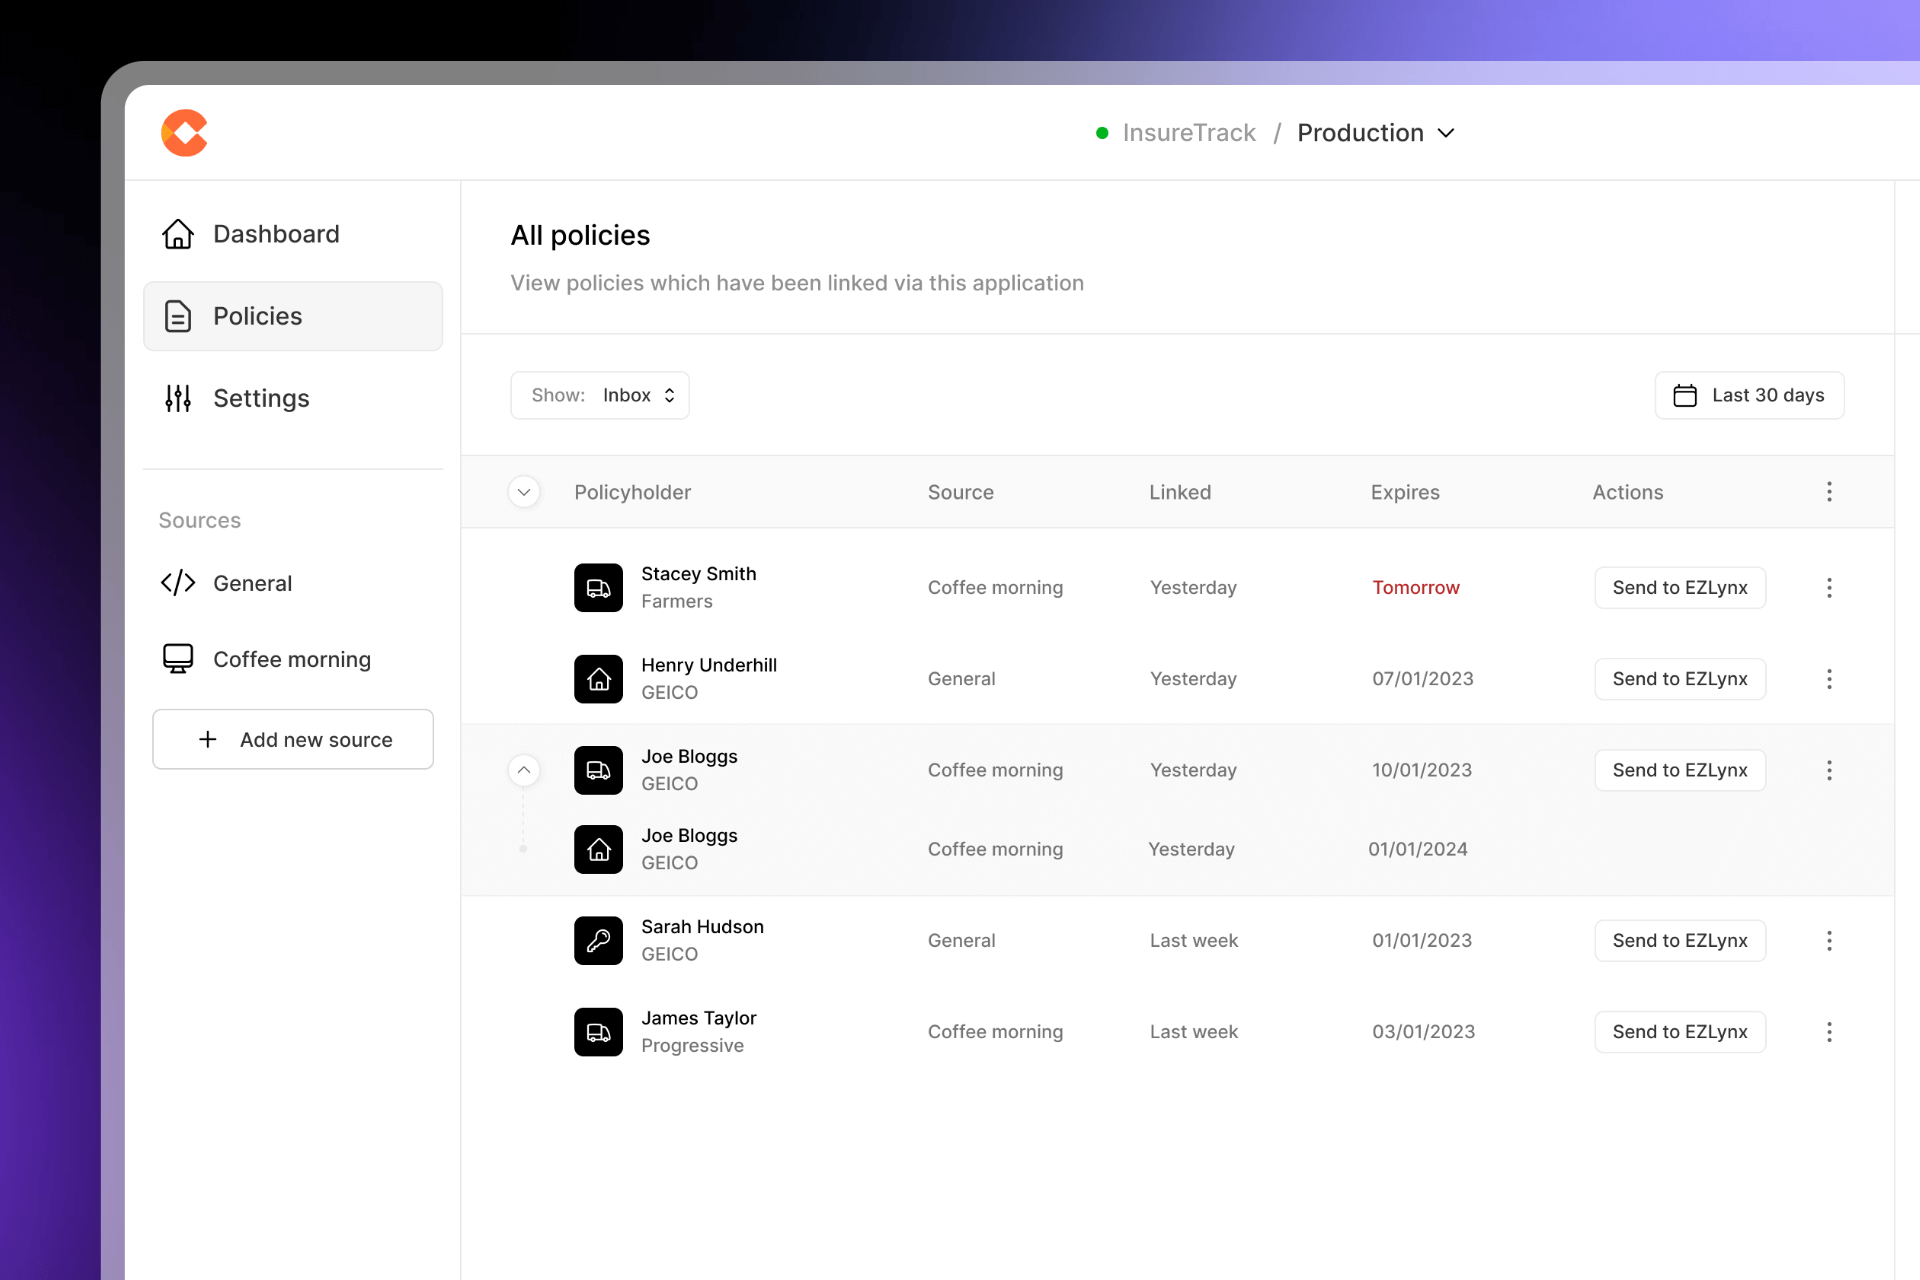Send Sarah Hudson policy to EZLynx

tap(1680, 941)
